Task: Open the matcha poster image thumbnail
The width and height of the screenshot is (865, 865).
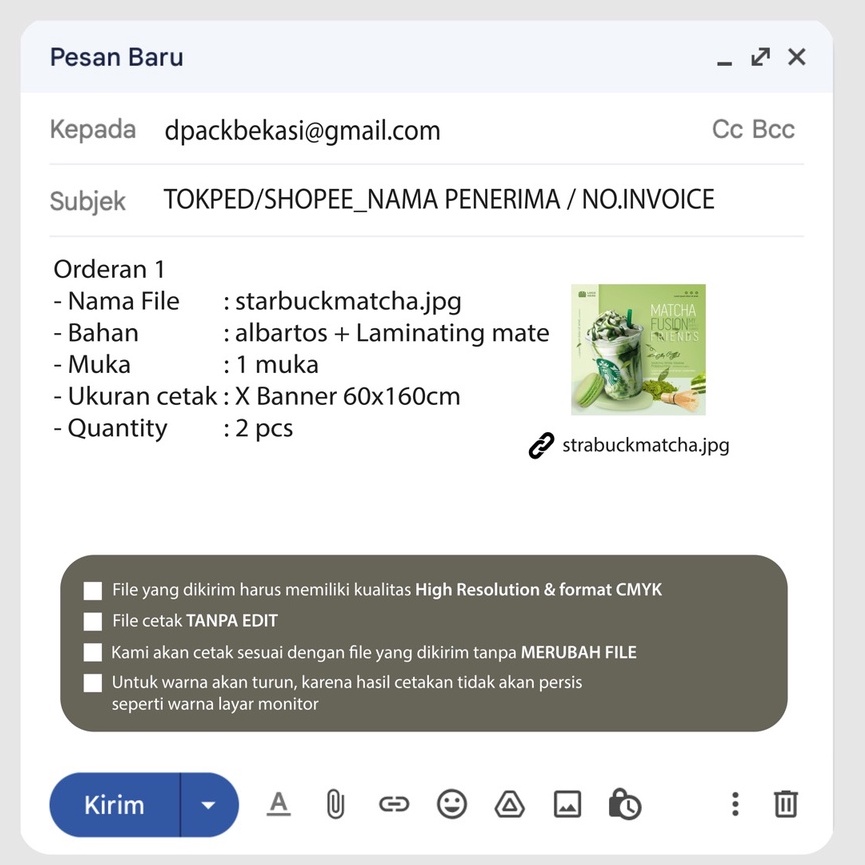Action: pyautogui.click(x=638, y=349)
